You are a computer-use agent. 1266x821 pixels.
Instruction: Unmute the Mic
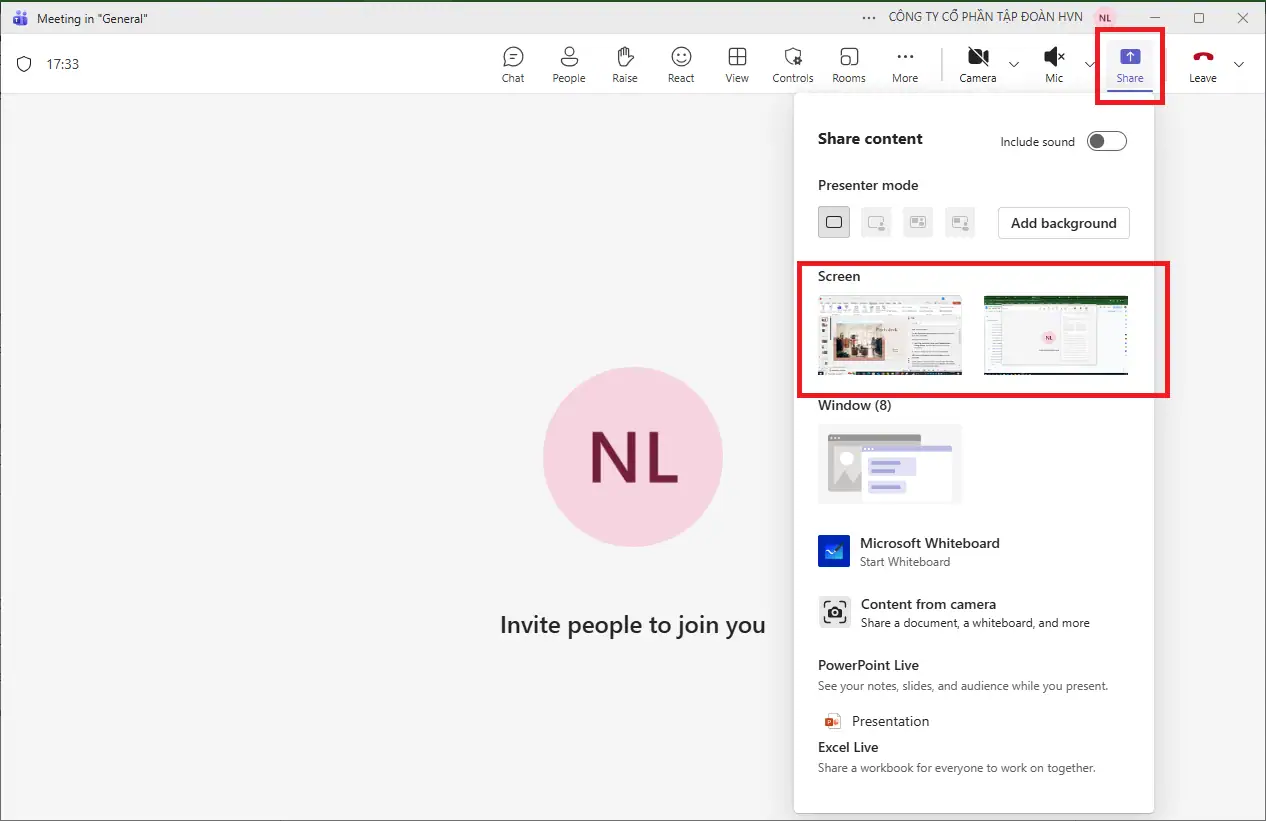tap(1054, 64)
